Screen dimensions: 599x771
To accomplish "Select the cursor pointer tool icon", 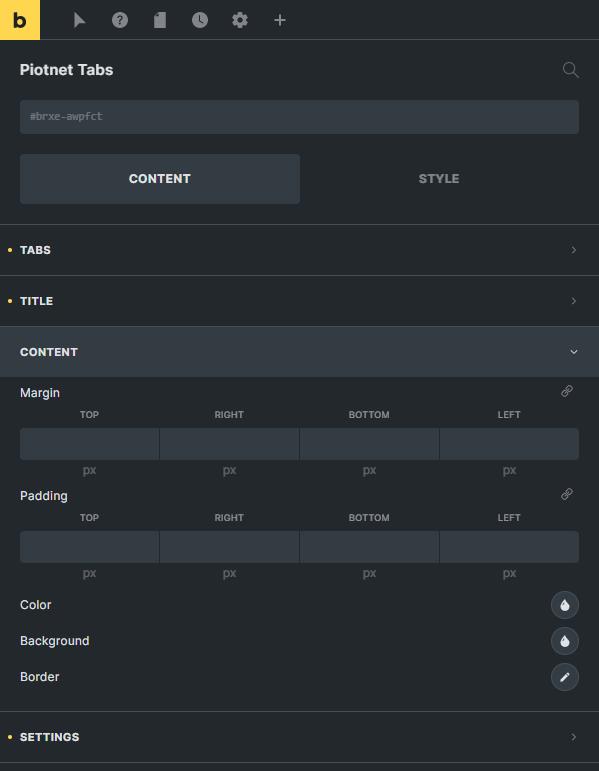I will point(79,20).
